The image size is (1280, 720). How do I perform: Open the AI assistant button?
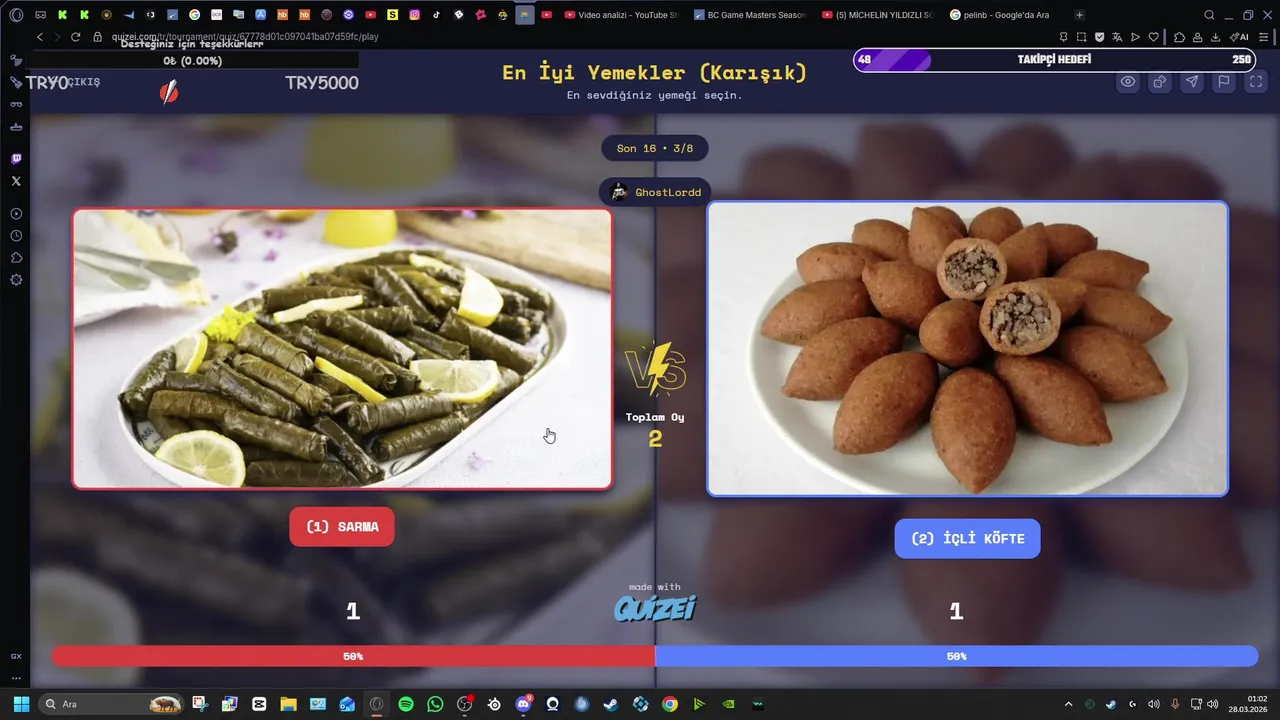(x=1239, y=37)
